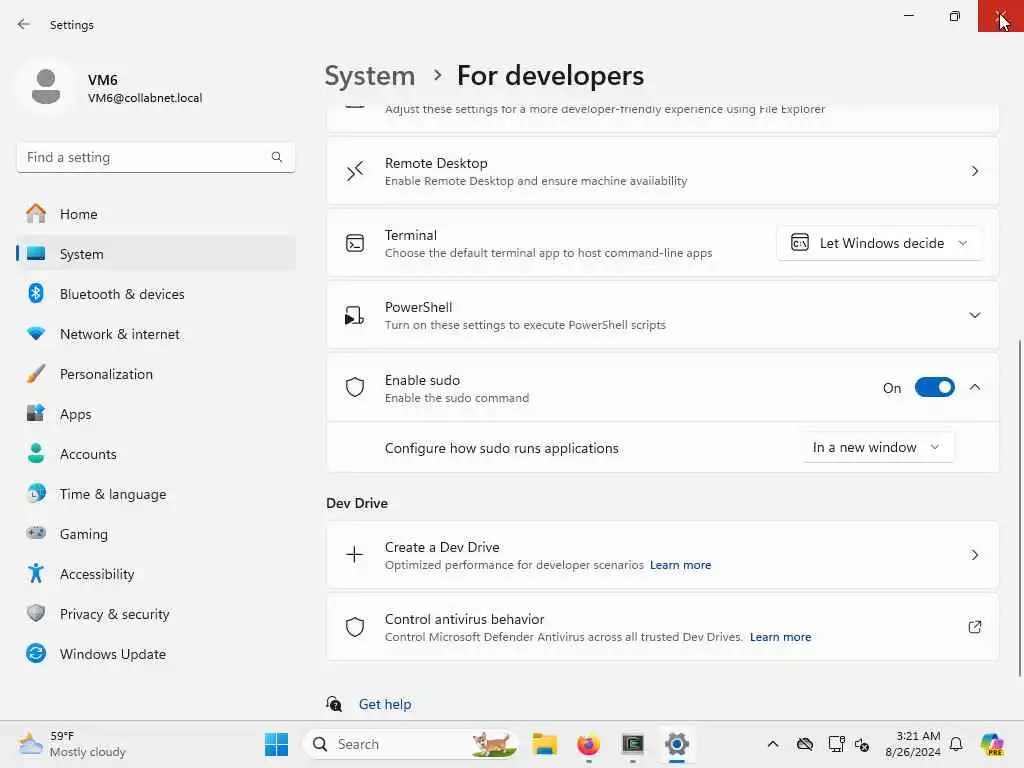The image size is (1024, 768).
Task: Open the Remote Desktop settings row
Action: (662, 171)
